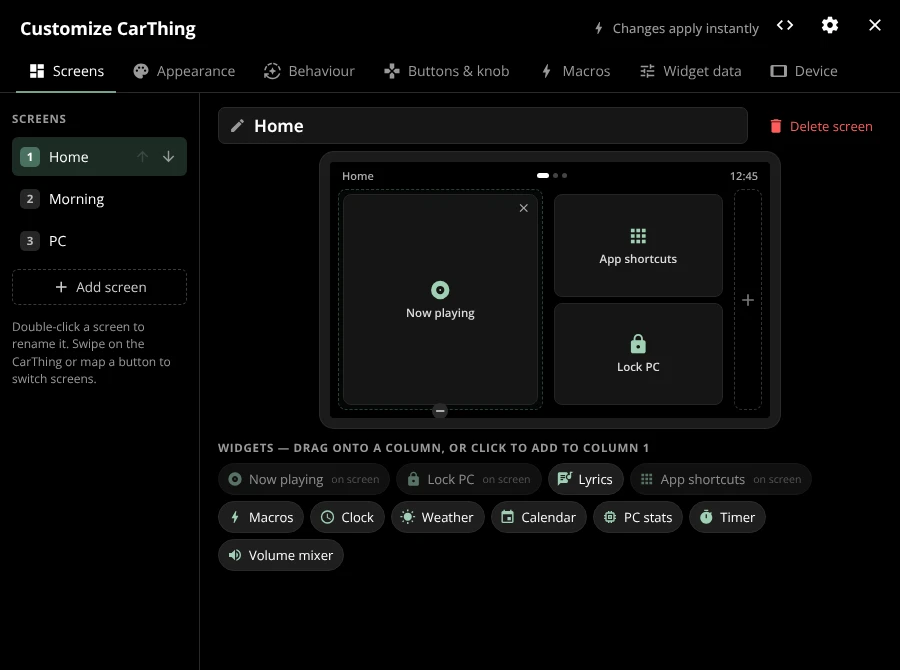Add the Weather widget
The width and height of the screenshot is (900, 670).
(x=437, y=517)
